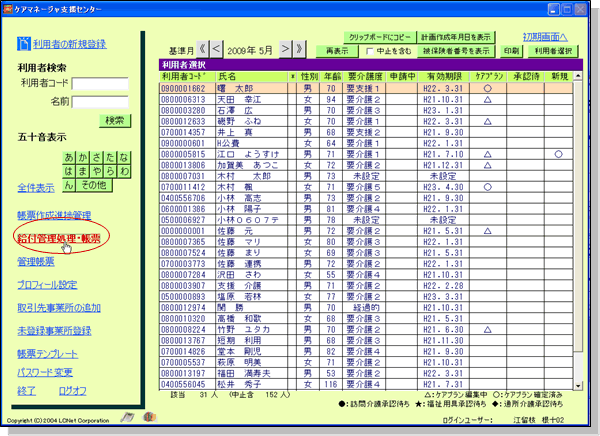Filter by the や kana button
This screenshot has height=436, width=600.
(x=96, y=171)
